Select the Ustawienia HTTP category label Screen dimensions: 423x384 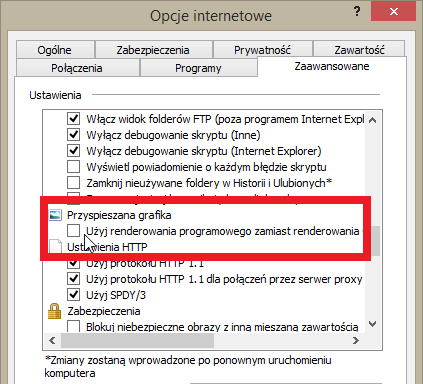(107, 247)
